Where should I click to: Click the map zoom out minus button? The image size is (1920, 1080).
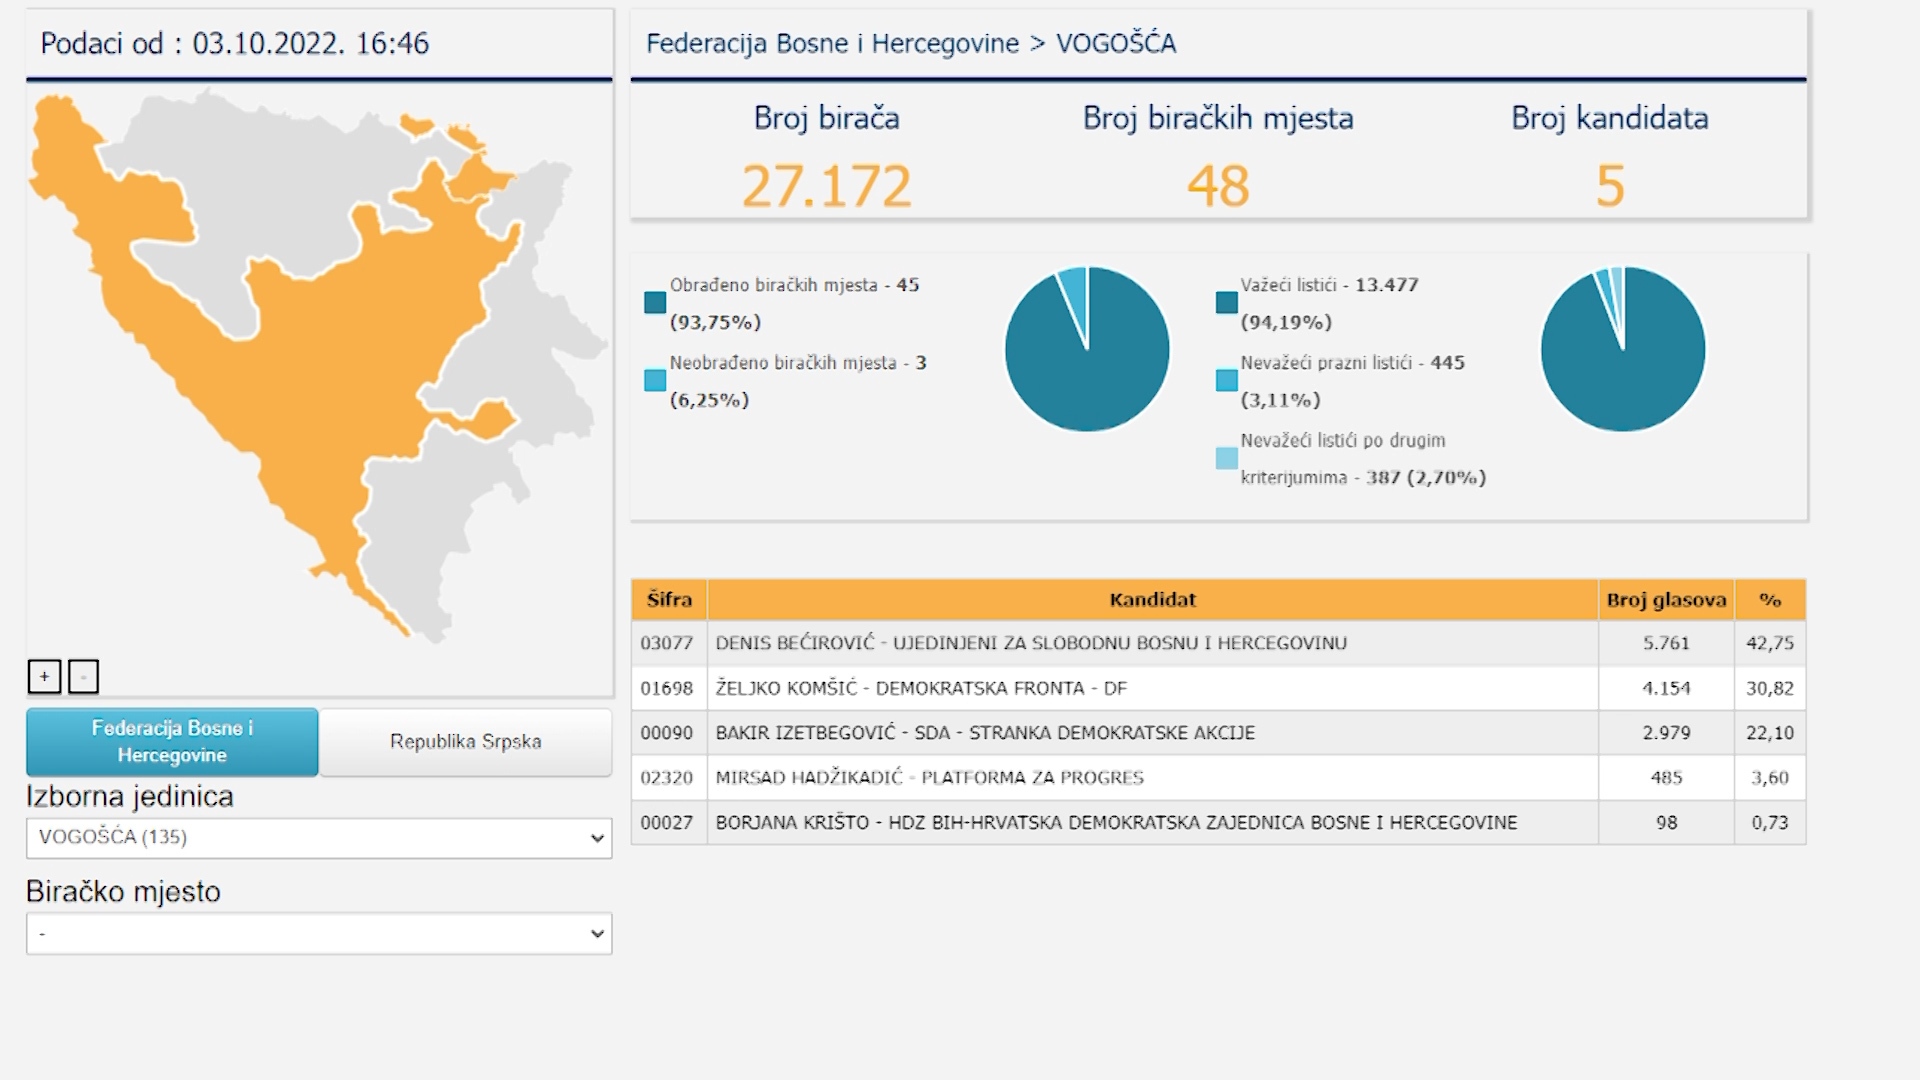[83, 677]
